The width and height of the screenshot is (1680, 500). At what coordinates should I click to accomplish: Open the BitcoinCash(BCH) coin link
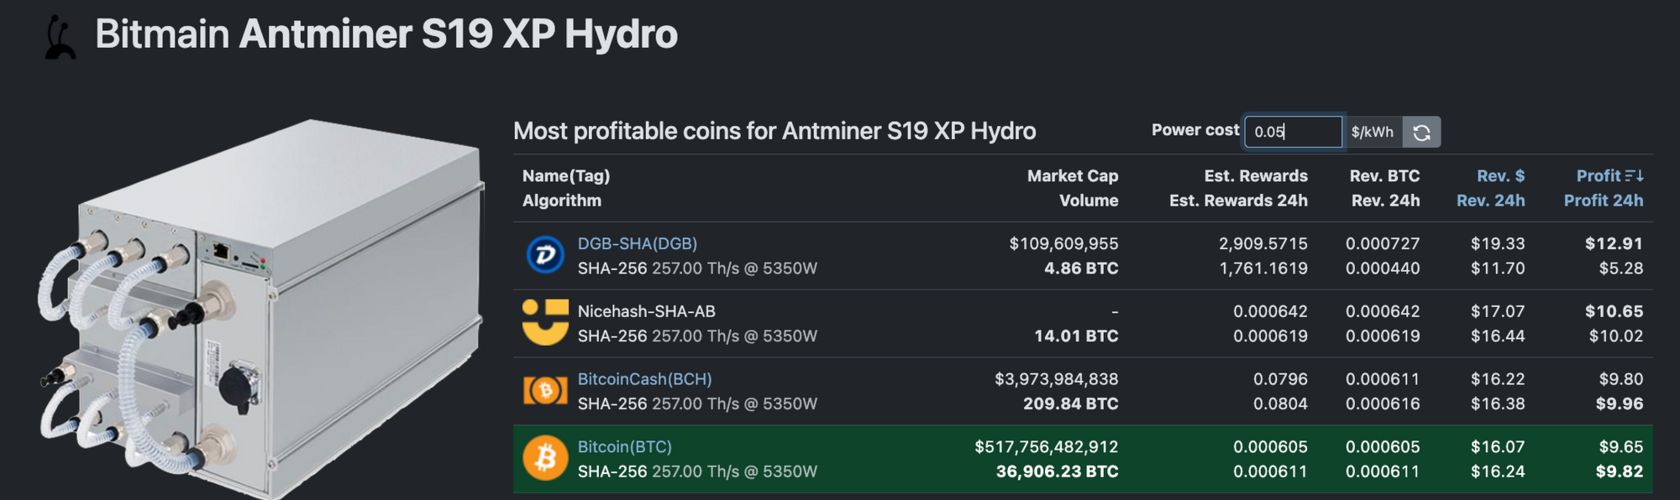tap(644, 379)
